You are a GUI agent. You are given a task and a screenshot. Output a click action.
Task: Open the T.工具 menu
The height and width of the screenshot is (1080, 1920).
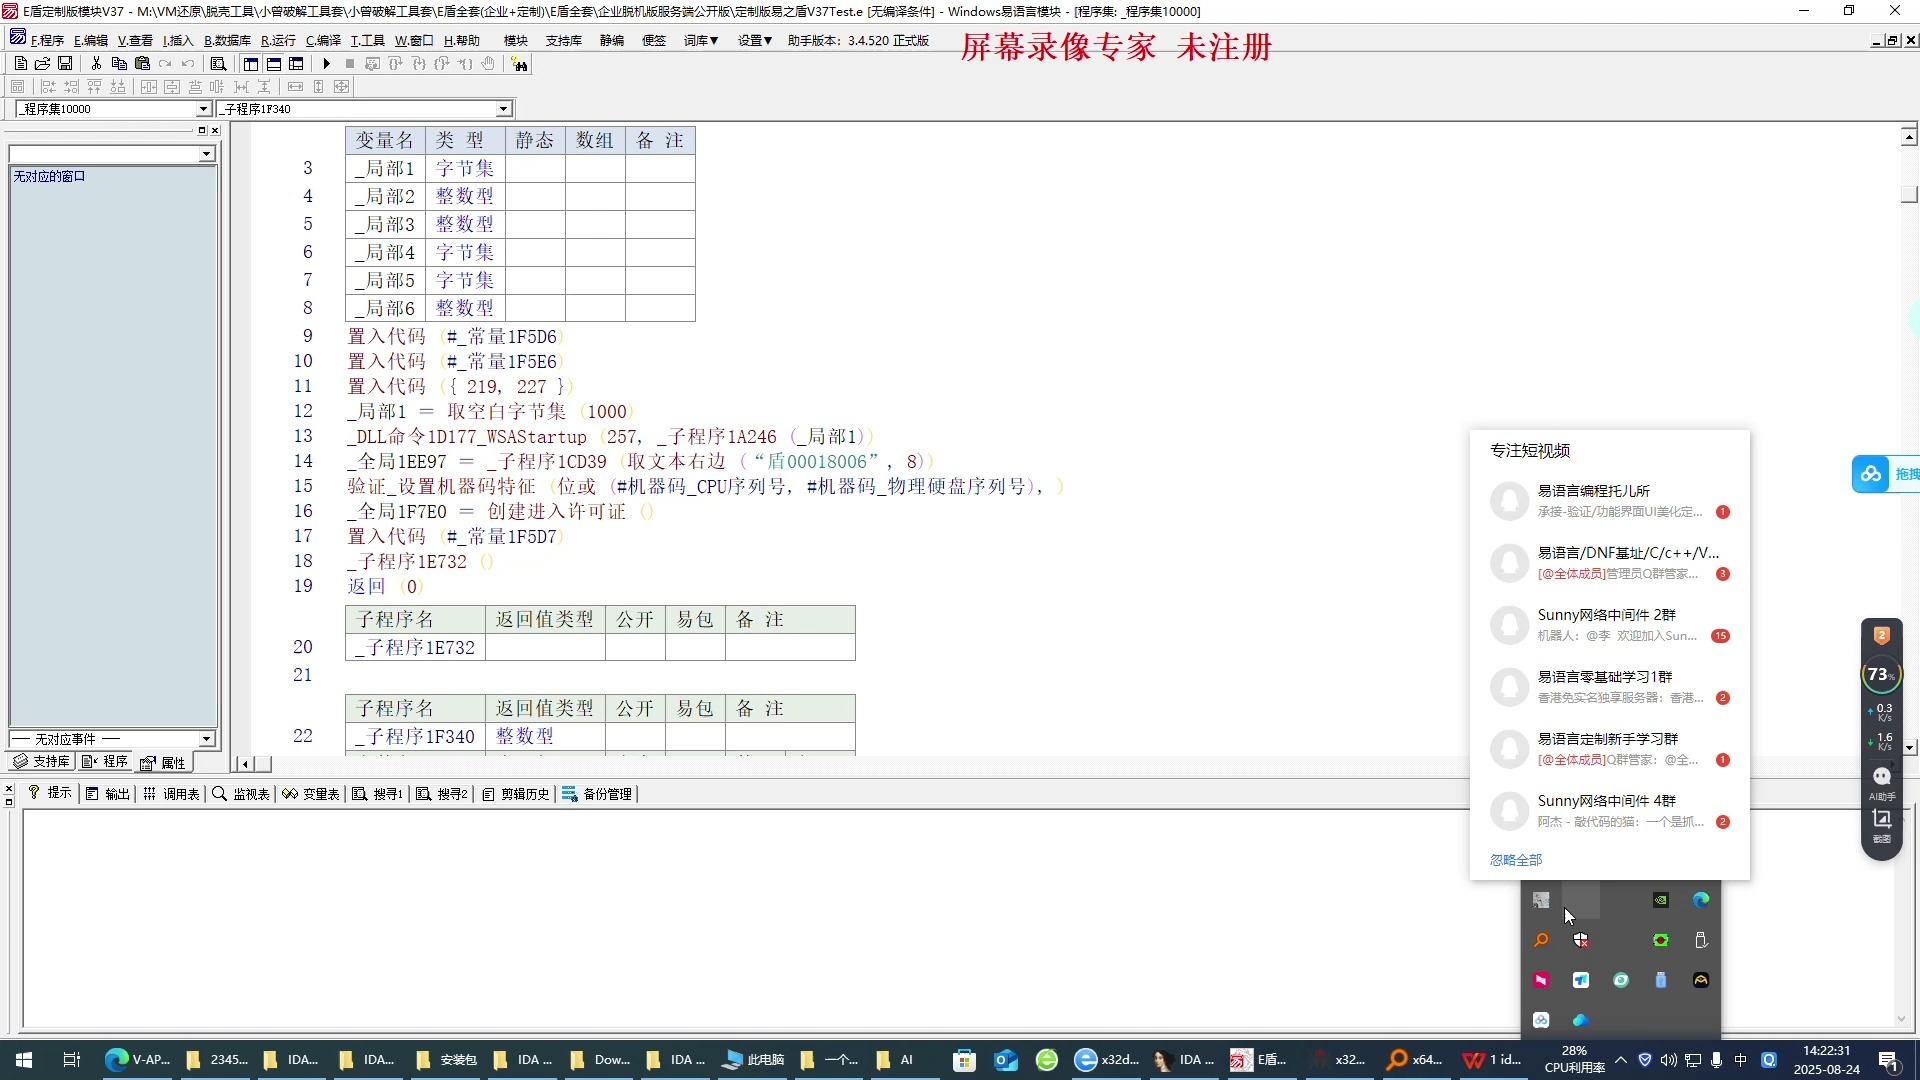pos(367,40)
